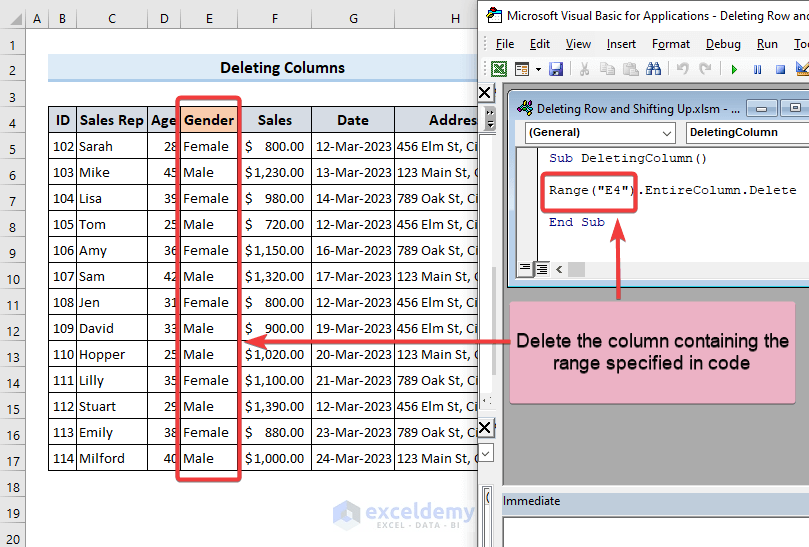Click the Immediate window input area
809x547 pixels.
[655, 532]
